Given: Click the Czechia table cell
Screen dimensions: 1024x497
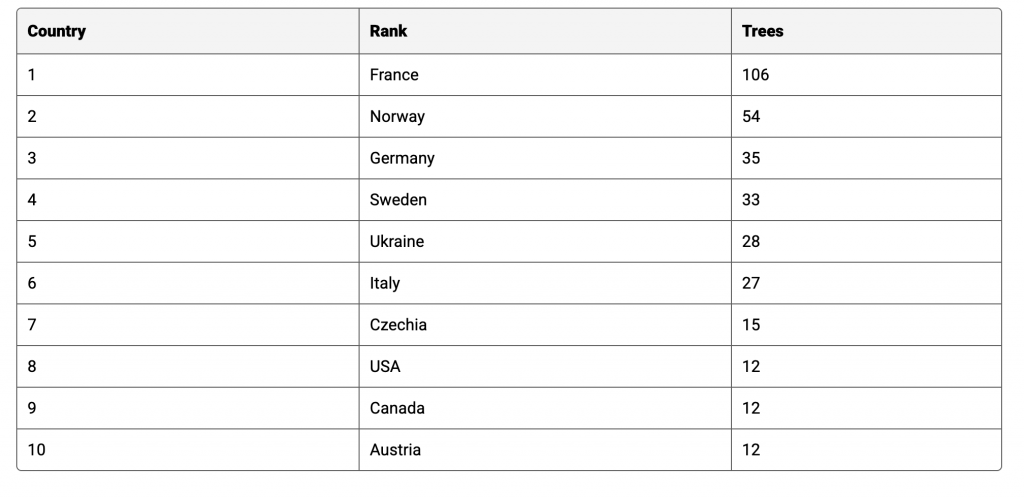Looking at the screenshot, I should pyautogui.click(x=398, y=325).
